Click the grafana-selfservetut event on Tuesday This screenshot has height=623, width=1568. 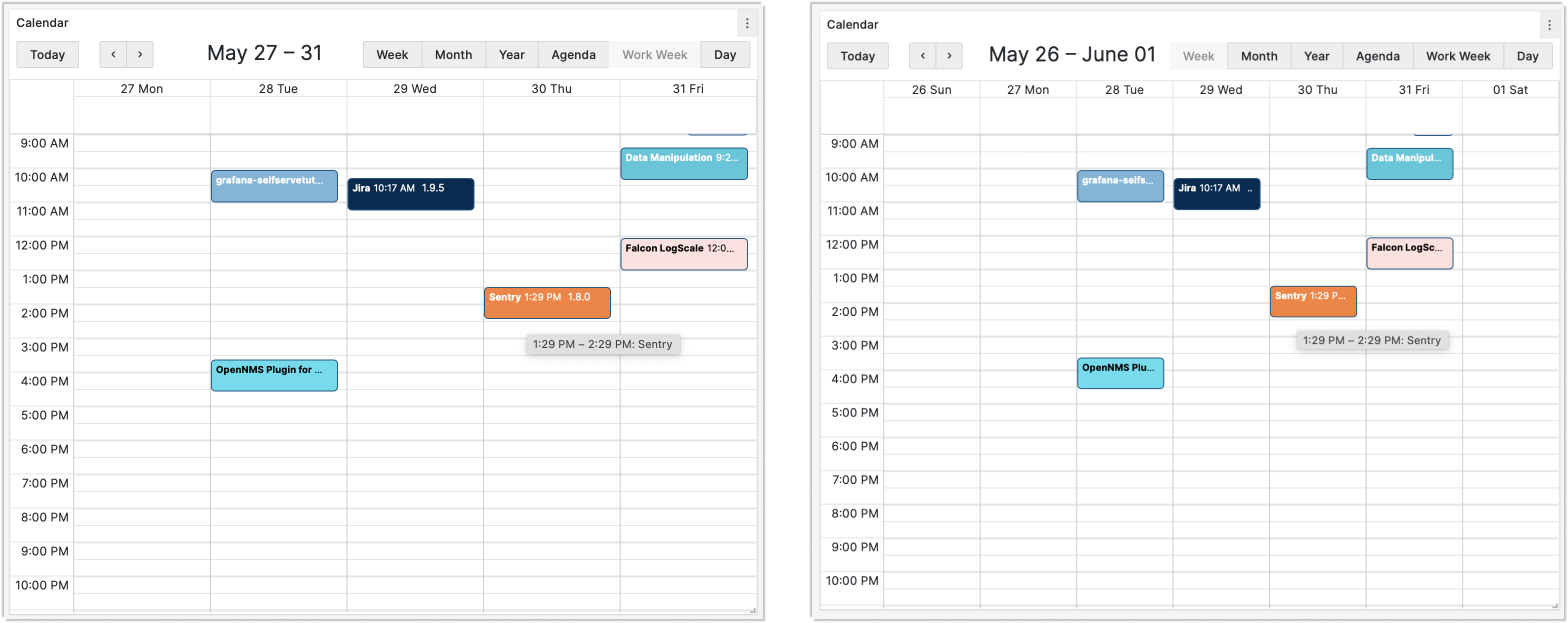point(274,186)
